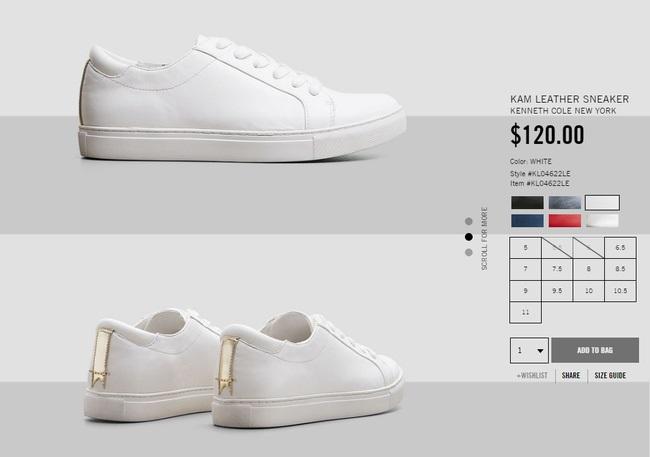Select shoe size 11

525,312
